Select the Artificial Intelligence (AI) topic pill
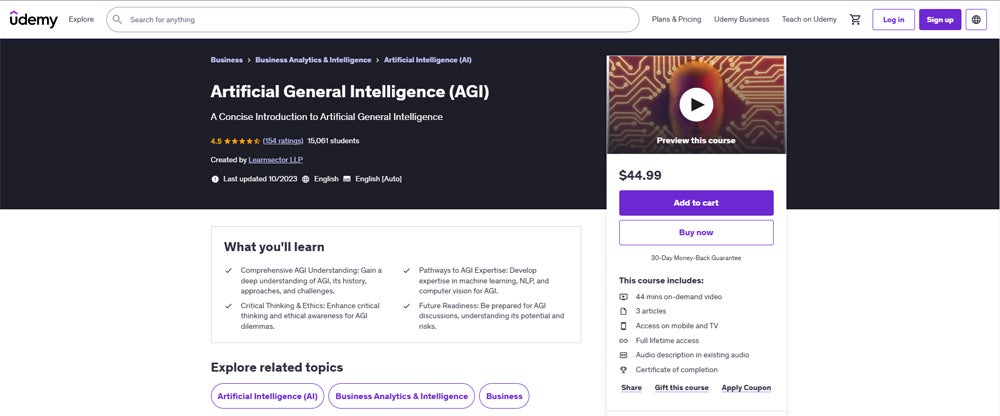 point(267,396)
